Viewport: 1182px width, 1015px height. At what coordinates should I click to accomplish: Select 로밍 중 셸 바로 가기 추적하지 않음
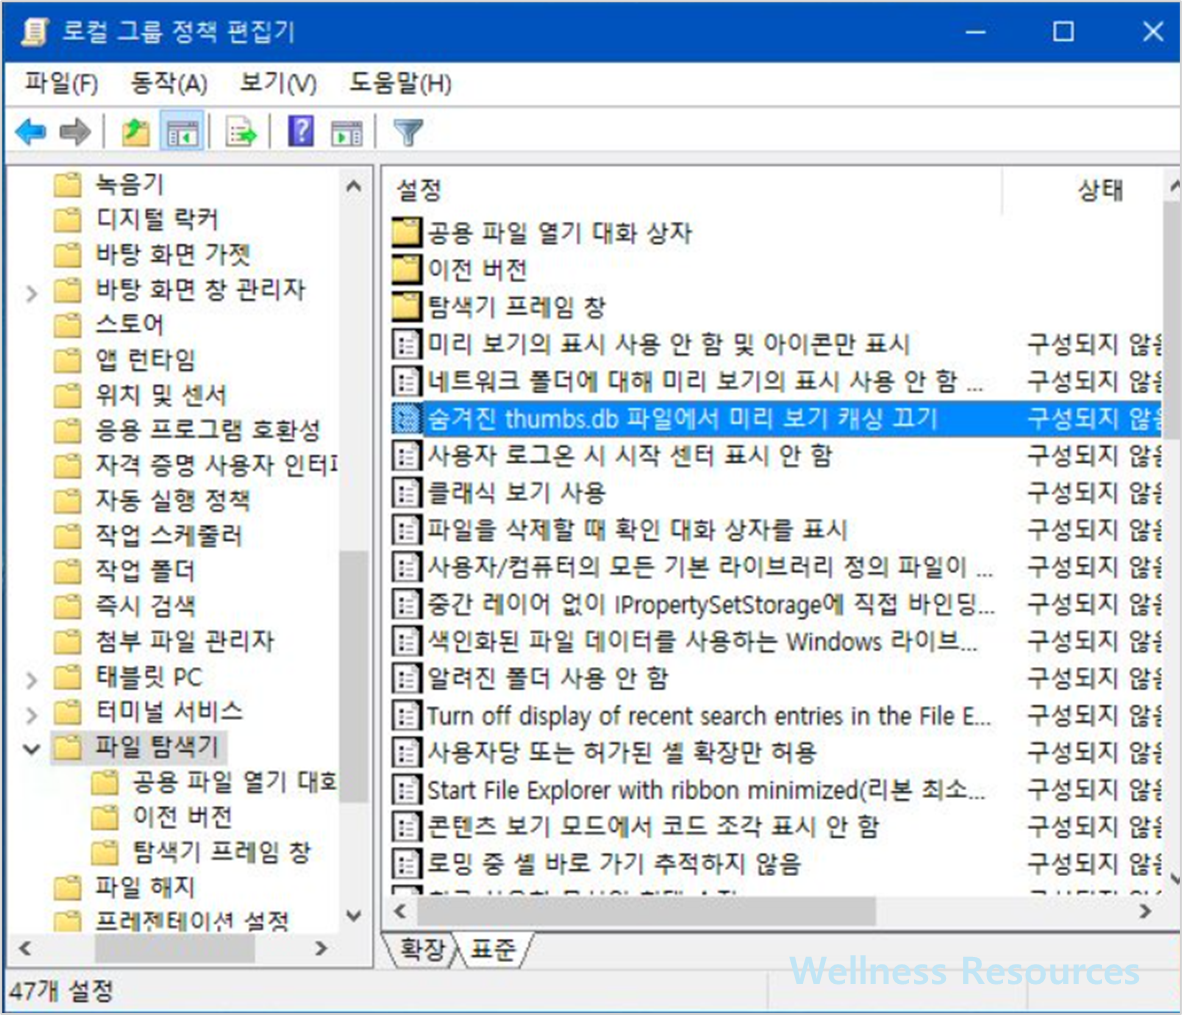click(776, 864)
